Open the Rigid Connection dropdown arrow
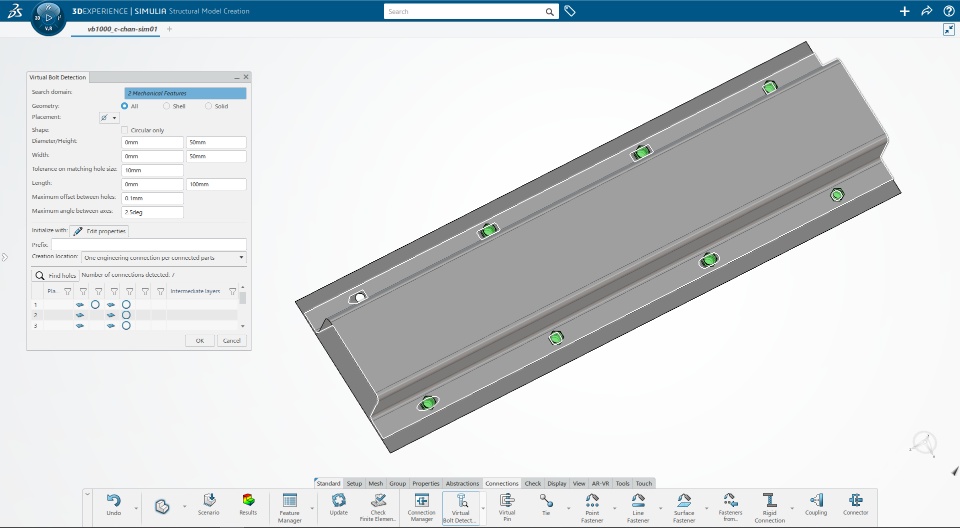The height and width of the screenshot is (528, 960). click(x=792, y=508)
